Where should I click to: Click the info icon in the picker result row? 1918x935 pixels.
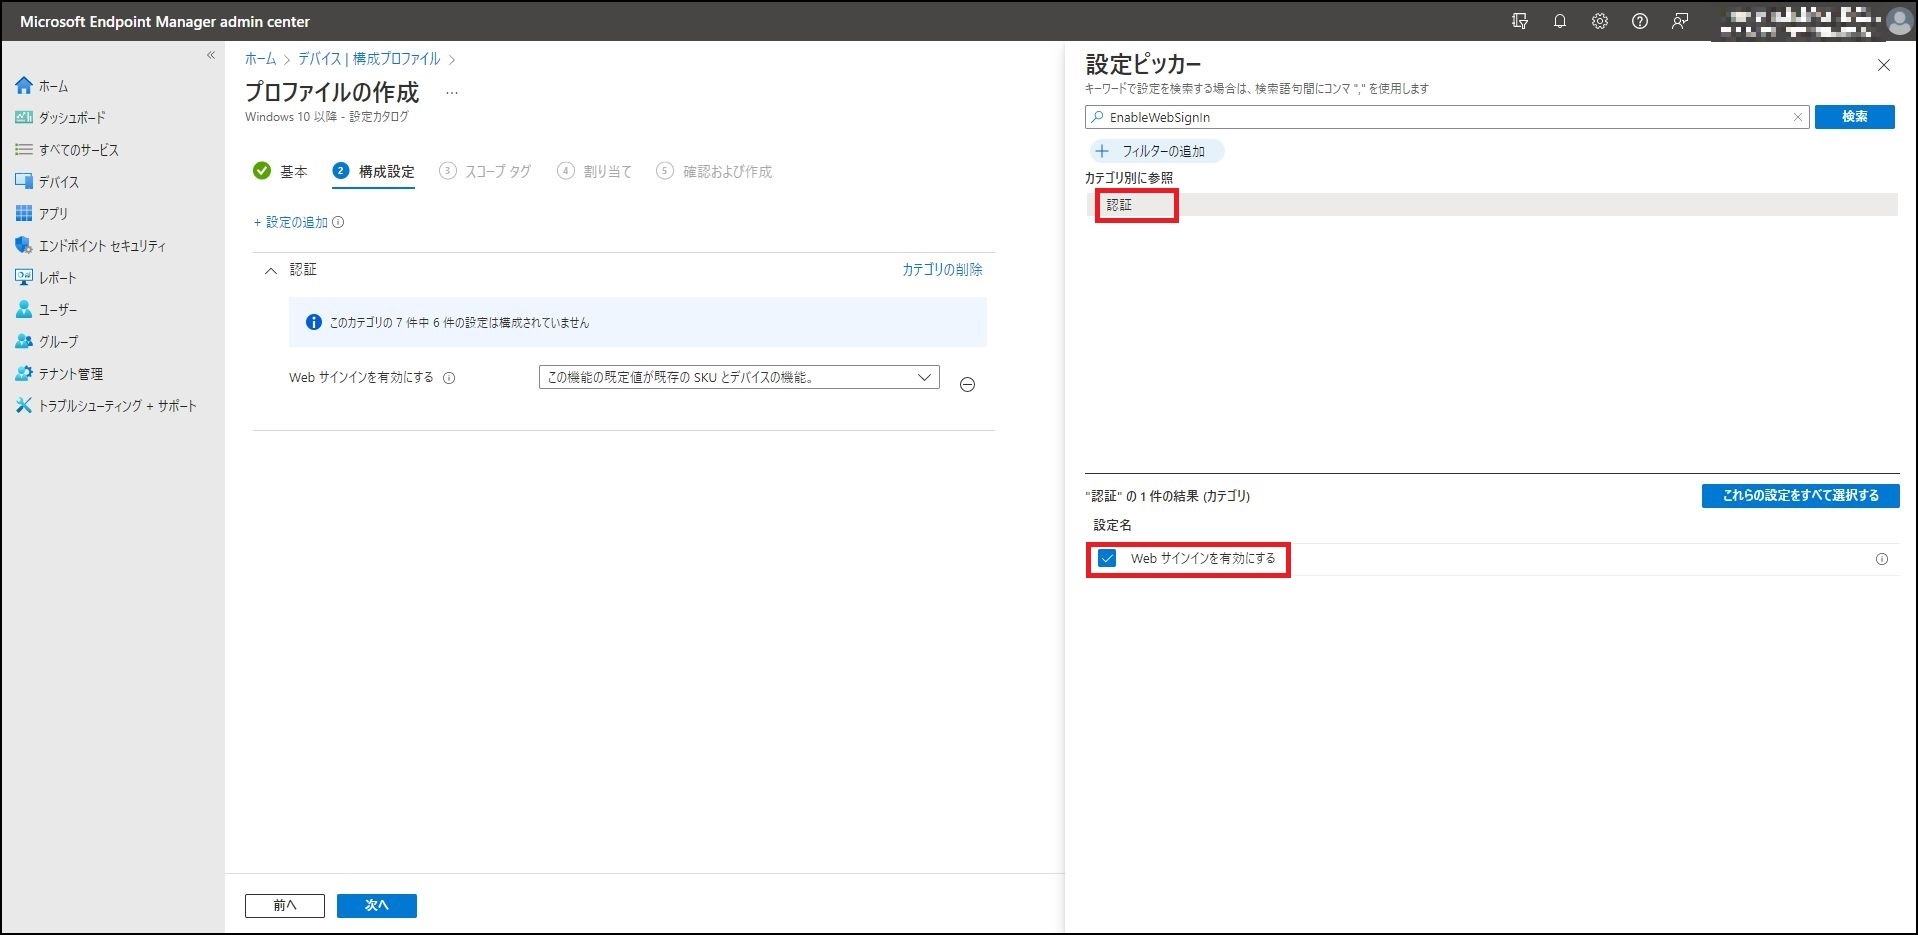[1882, 559]
